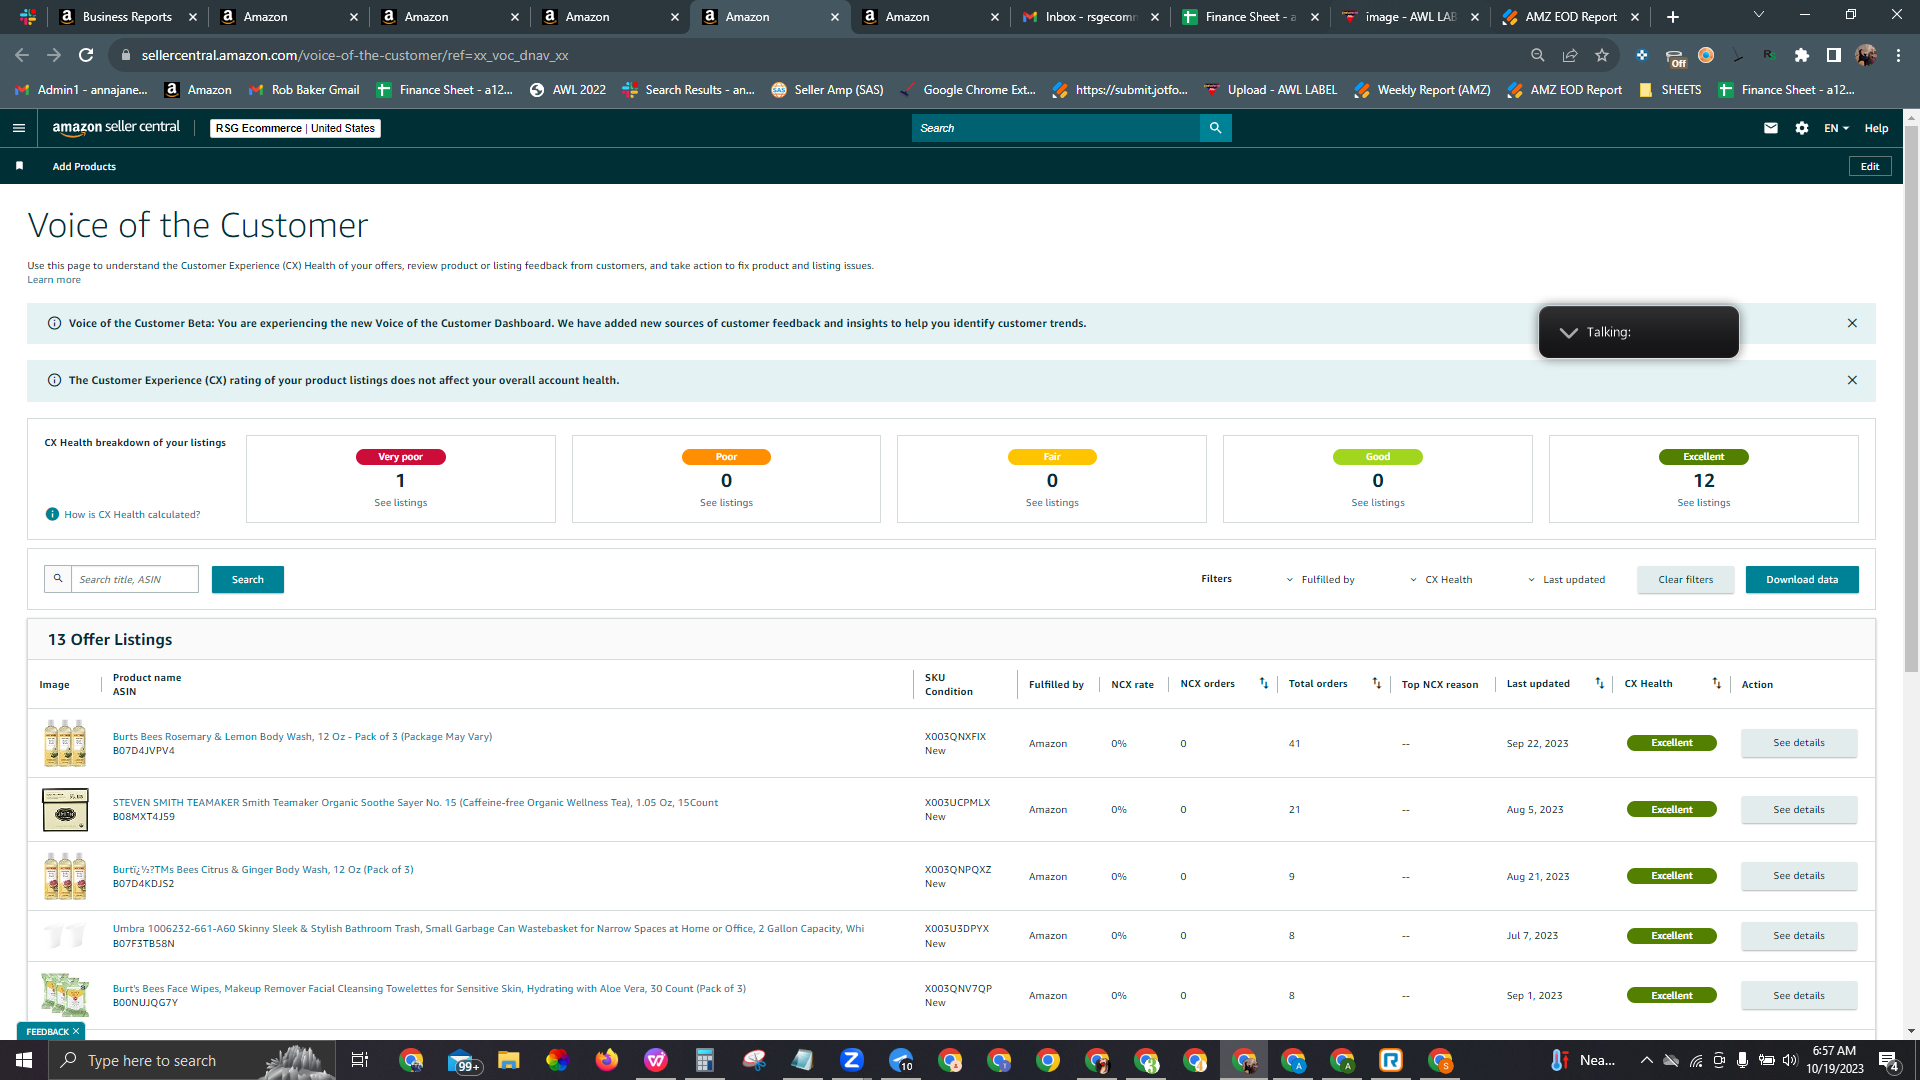Open File Explorer from the taskbar
This screenshot has height=1080, width=1920.
509,1060
